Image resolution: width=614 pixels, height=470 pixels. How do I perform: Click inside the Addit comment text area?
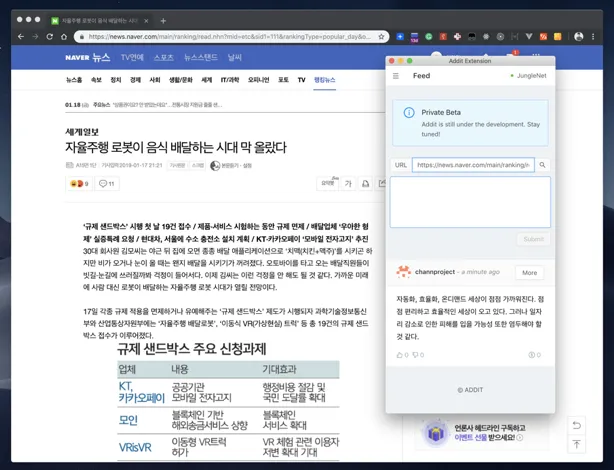pyautogui.click(x=470, y=202)
